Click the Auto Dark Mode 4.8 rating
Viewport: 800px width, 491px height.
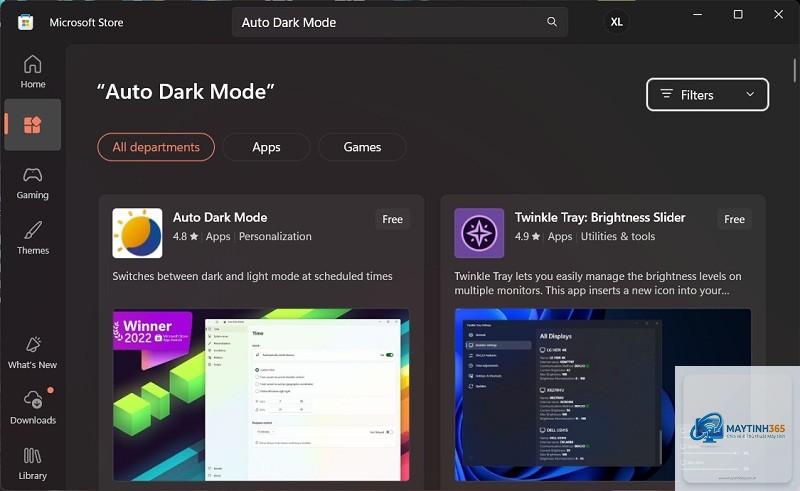click(x=185, y=236)
